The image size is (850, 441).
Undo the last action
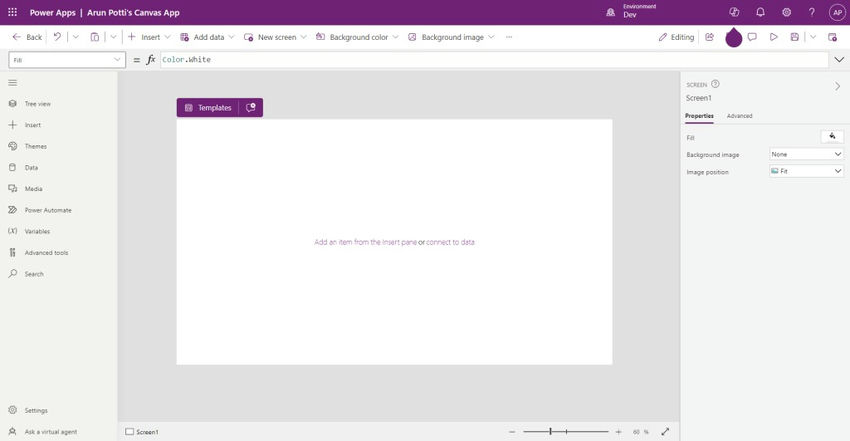click(57, 37)
